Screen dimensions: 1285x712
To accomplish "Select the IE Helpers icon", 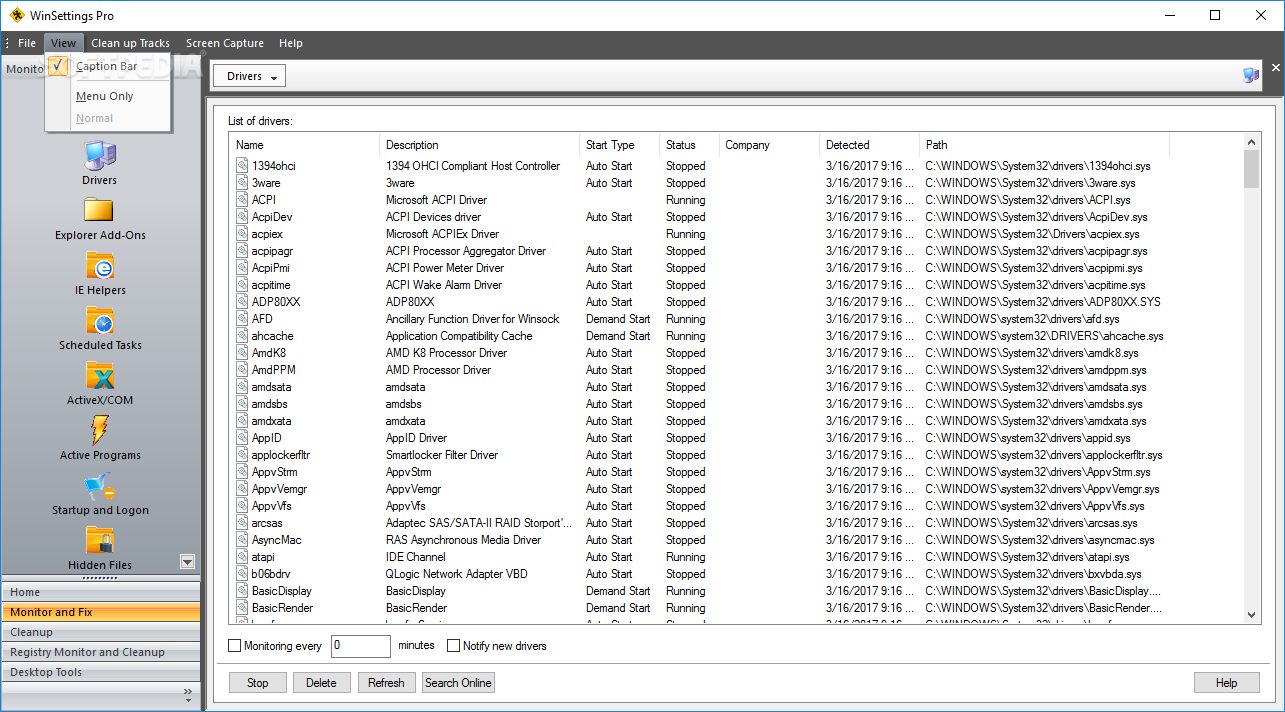I will point(100,265).
